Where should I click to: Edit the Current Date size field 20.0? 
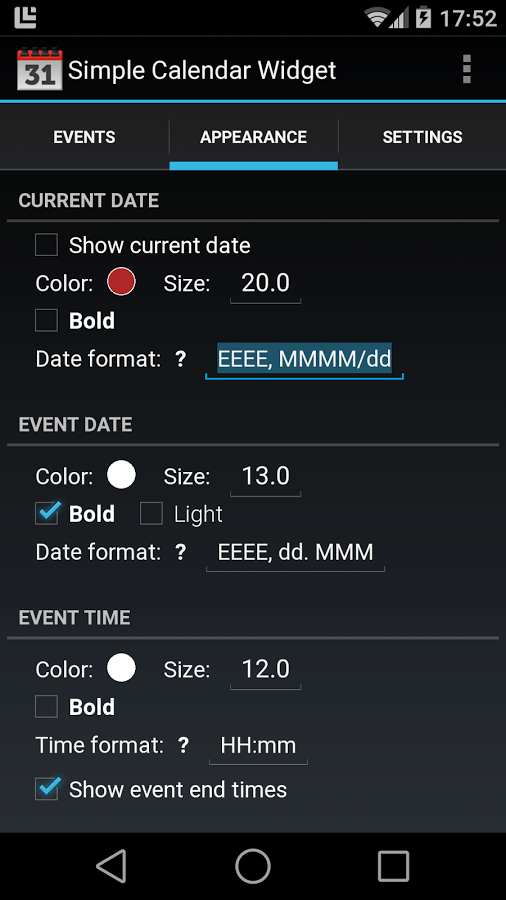(x=266, y=283)
